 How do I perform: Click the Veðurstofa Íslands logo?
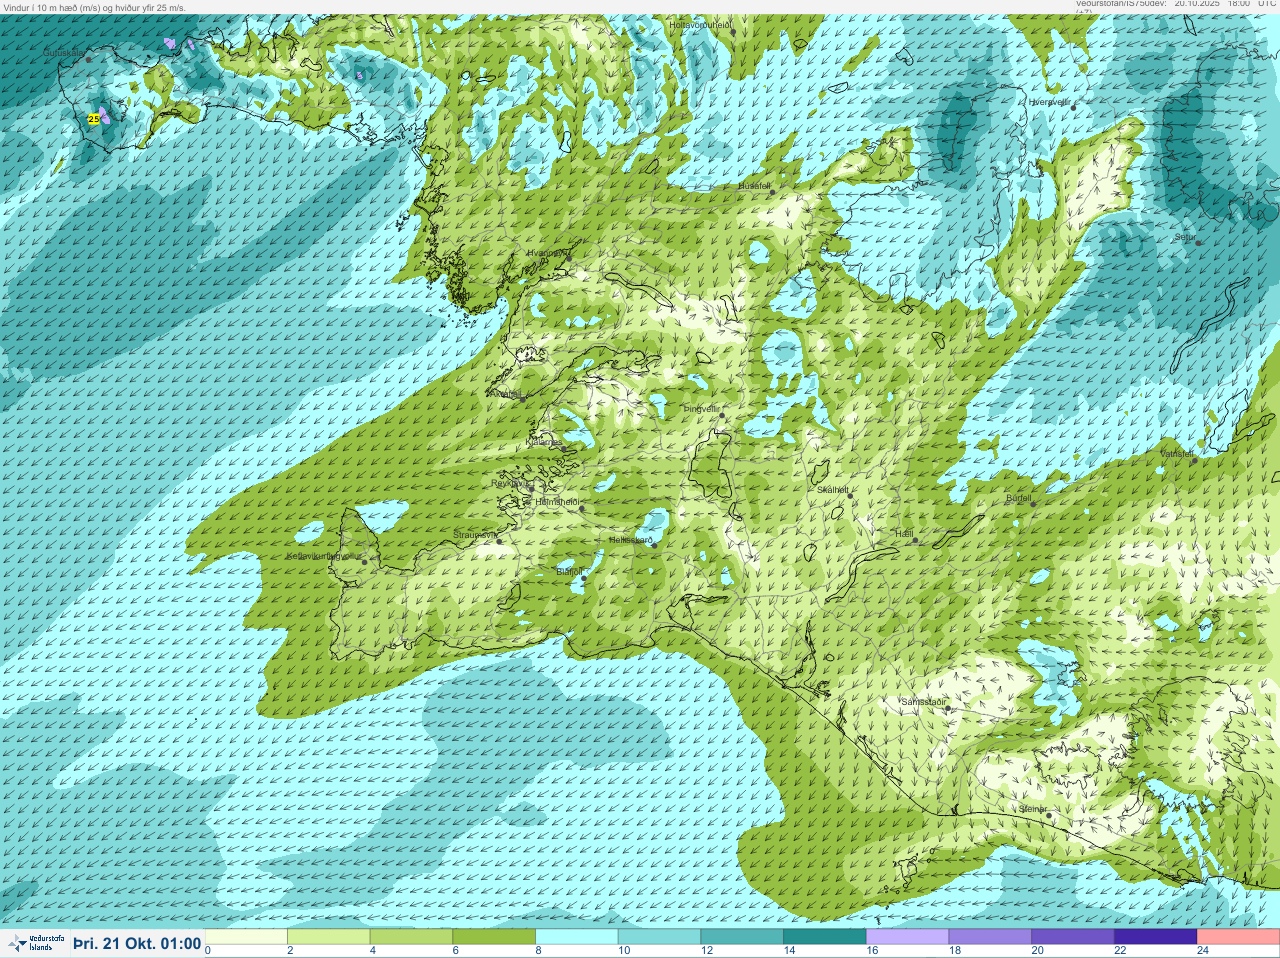click(35, 943)
